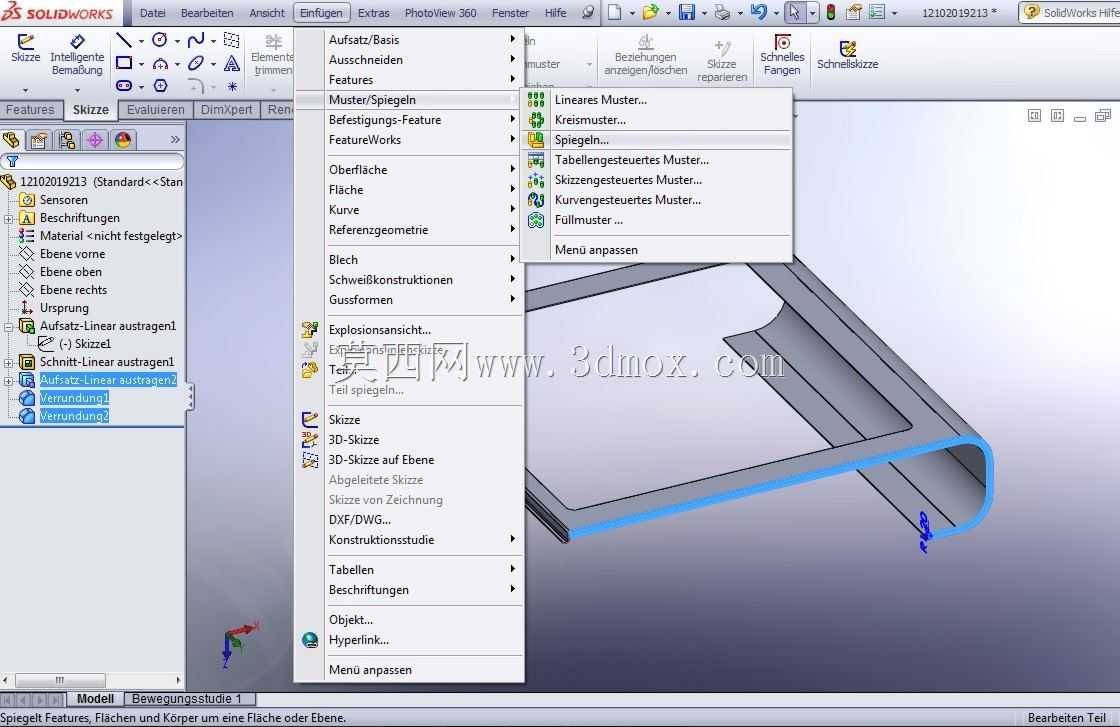Open the Extras menu

pyautogui.click(x=374, y=13)
